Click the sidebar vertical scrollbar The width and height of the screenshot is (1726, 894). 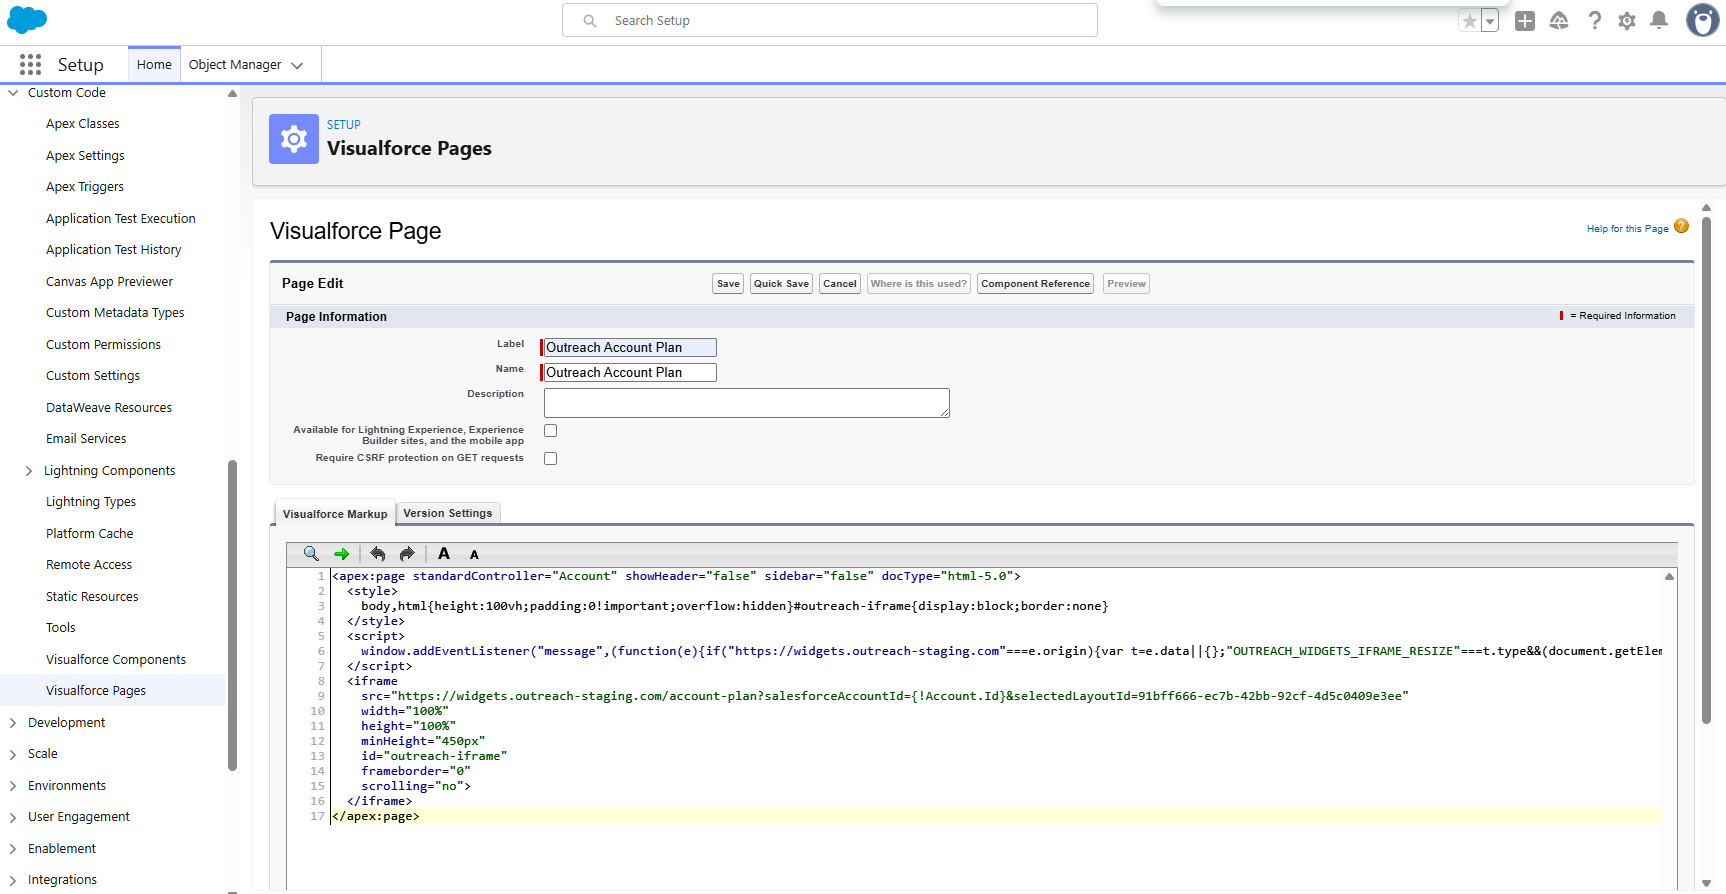232,615
